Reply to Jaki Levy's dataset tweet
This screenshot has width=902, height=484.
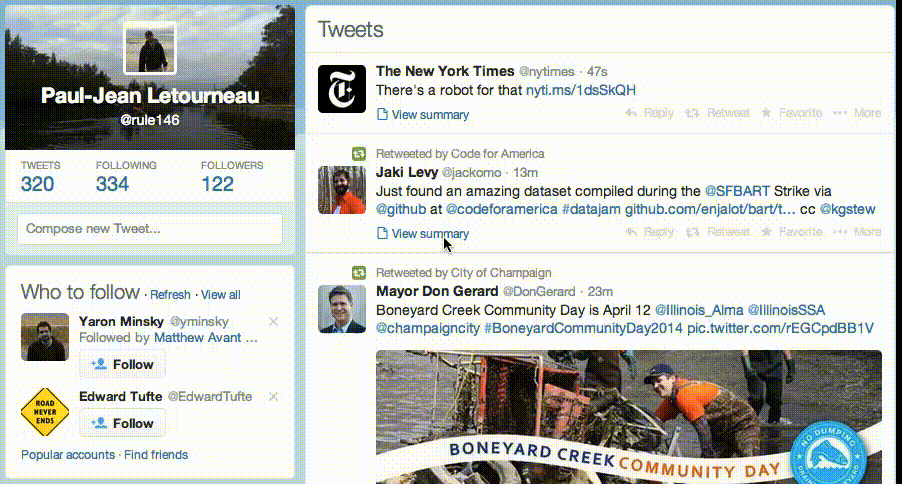(650, 232)
